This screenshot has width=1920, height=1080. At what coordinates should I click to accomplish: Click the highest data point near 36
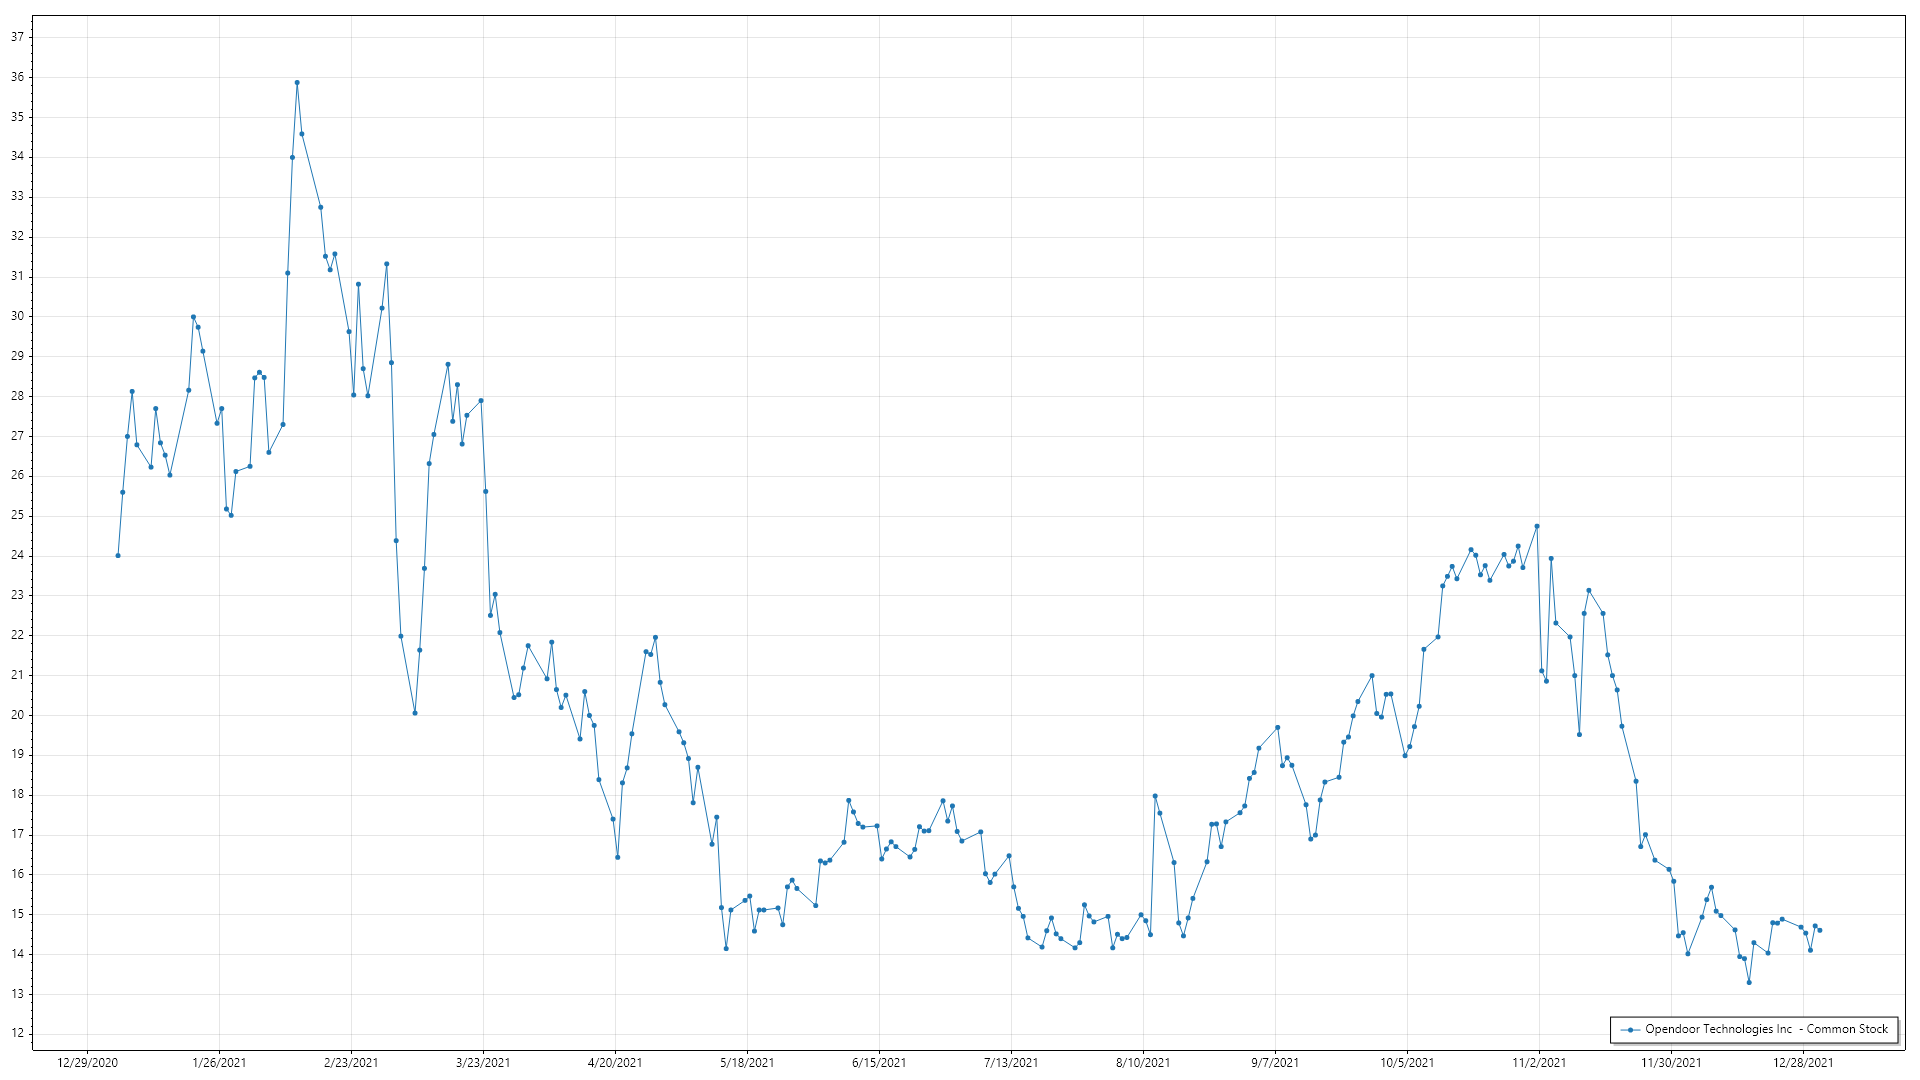(297, 83)
